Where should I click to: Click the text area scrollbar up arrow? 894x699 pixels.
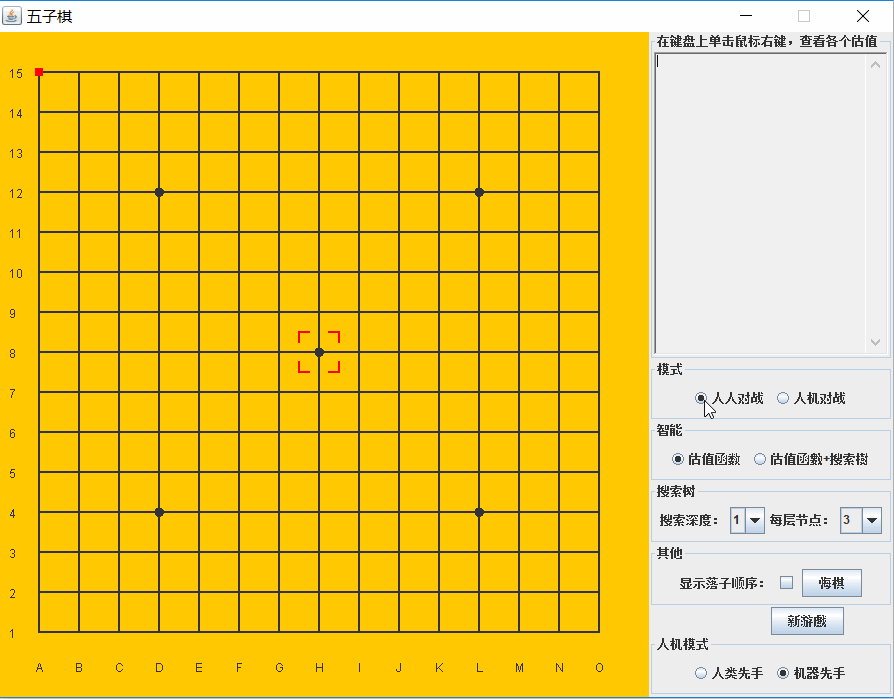pyautogui.click(x=876, y=65)
